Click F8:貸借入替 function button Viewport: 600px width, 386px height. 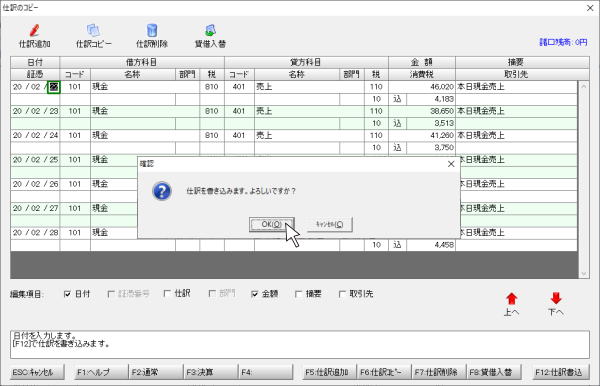pyautogui.click(x=494, y=372)
